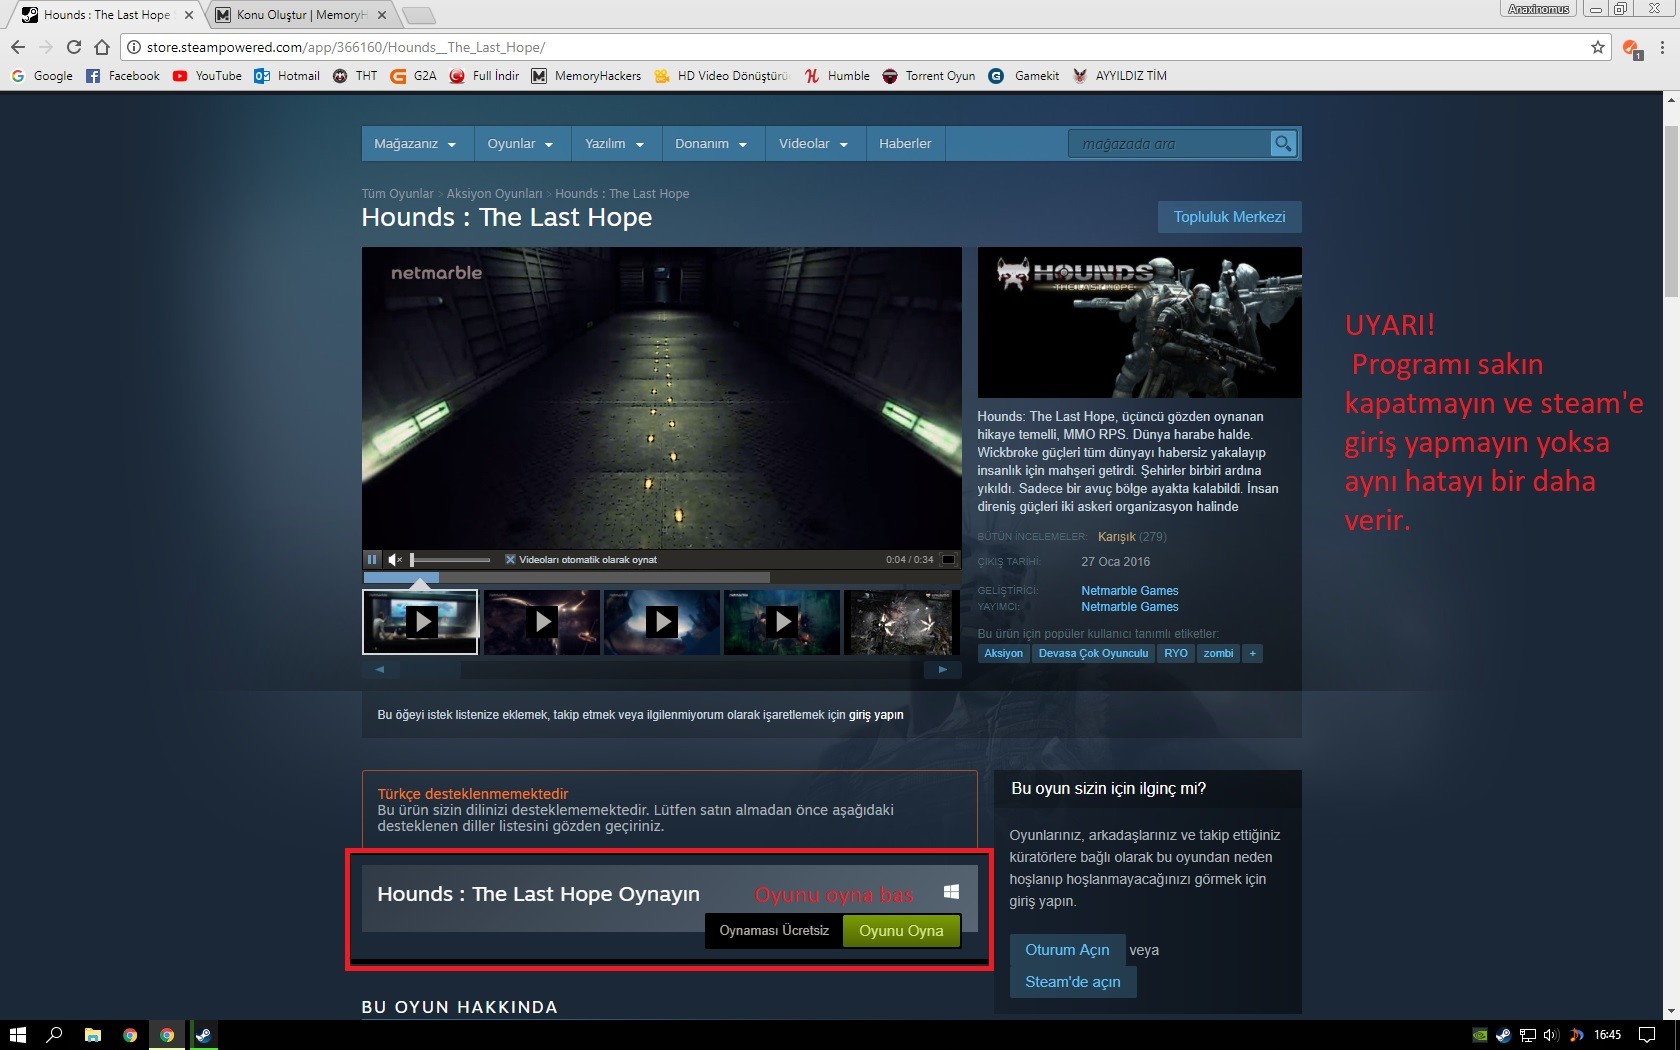Open File Explorer from taskbar

point(93,1035)
